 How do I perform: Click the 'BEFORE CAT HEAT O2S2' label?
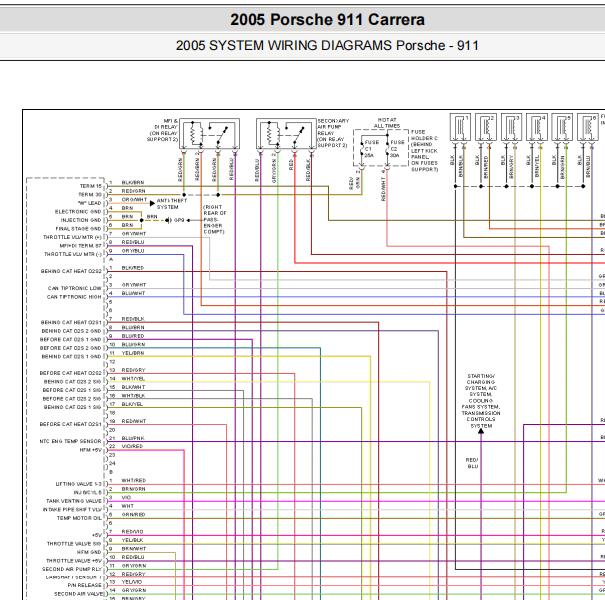pos(71,373)
